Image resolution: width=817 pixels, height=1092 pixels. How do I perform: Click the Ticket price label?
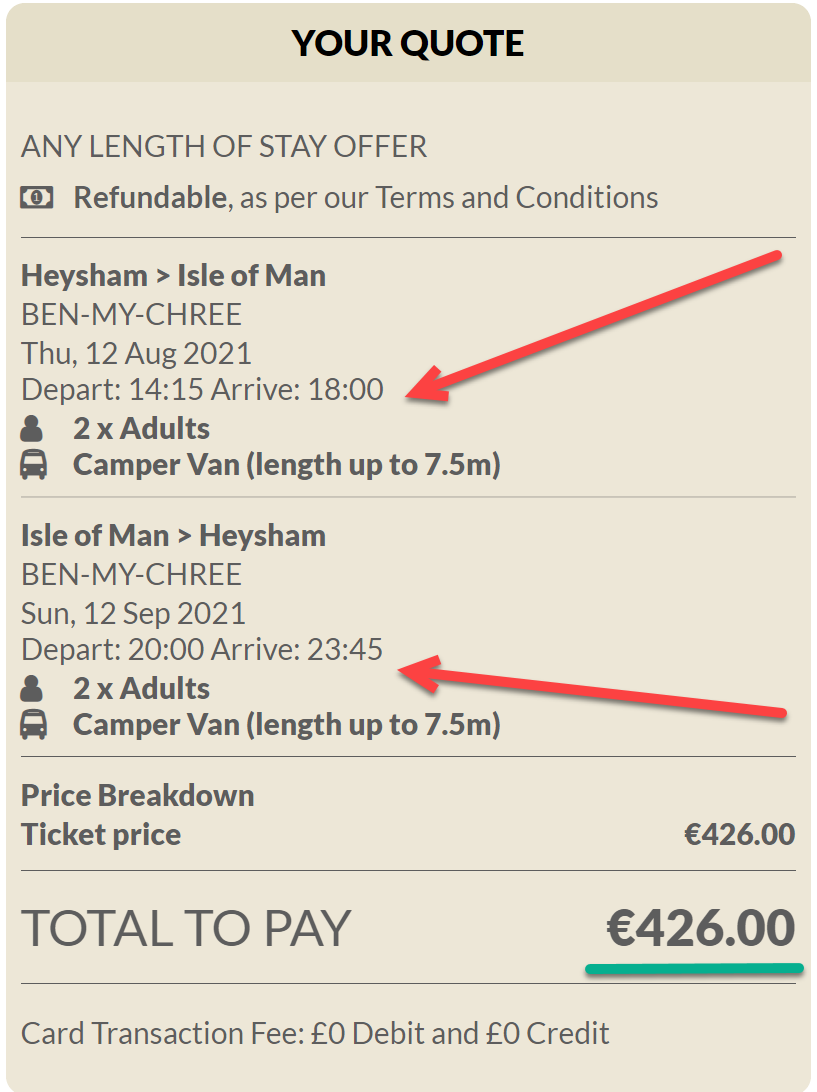[101, 834]
